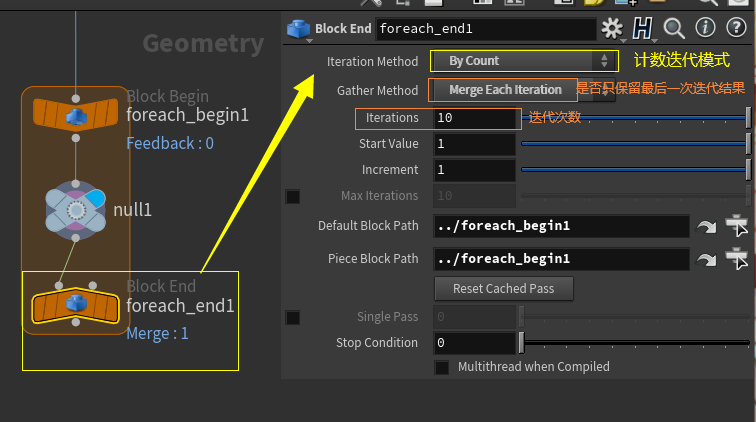Select the foreach_begin1 node
Screen dimensions: 756x422
coord(76,118)
